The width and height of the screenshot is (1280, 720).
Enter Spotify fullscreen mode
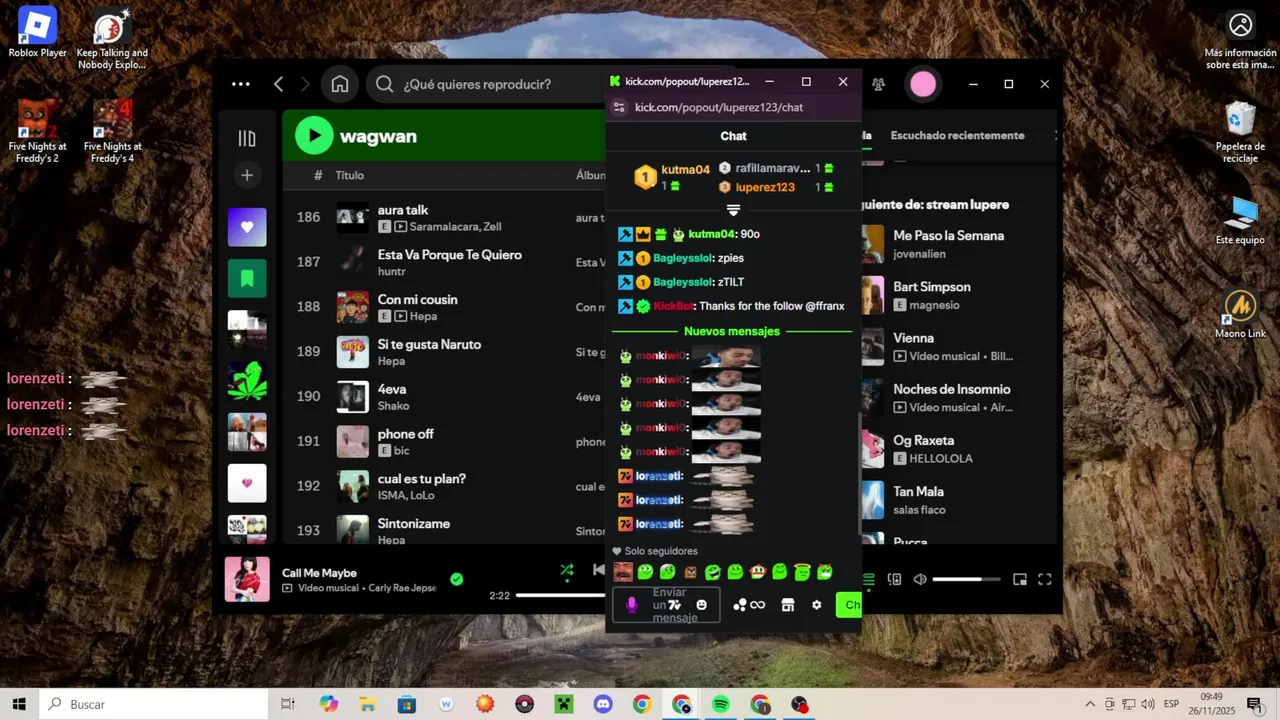(x=1045, y=579)
